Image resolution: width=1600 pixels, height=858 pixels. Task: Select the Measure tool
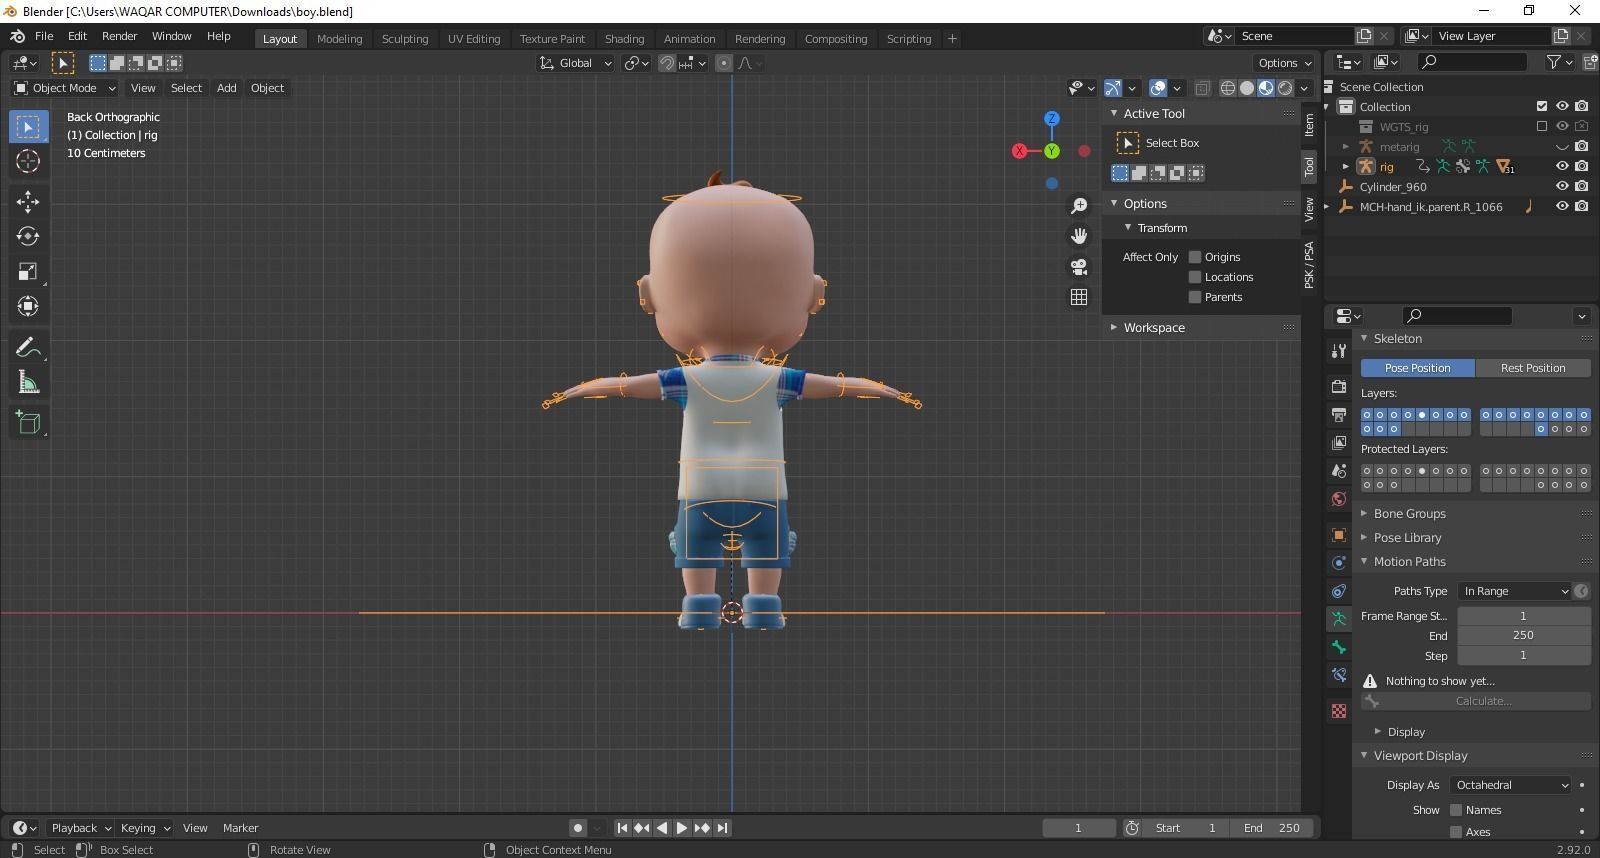(x=28, y=382)
